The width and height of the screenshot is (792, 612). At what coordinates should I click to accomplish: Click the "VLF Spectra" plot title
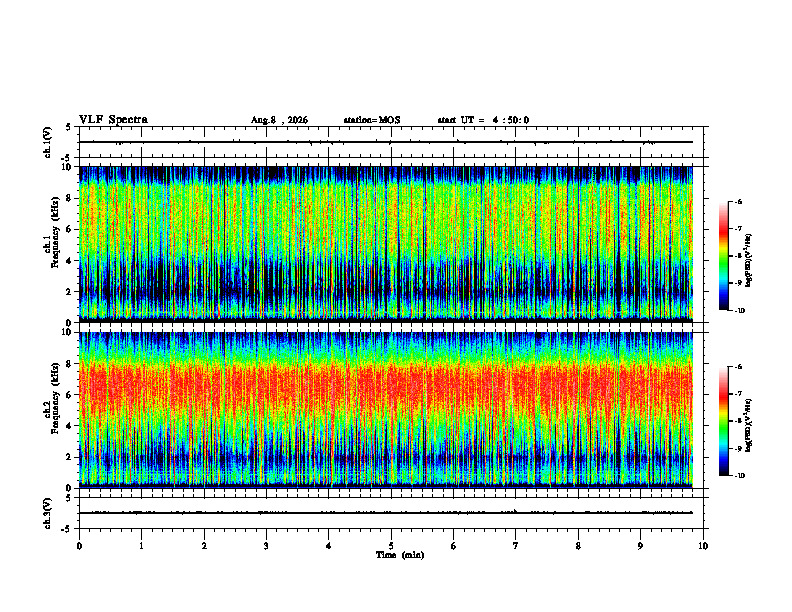(113, 120)
